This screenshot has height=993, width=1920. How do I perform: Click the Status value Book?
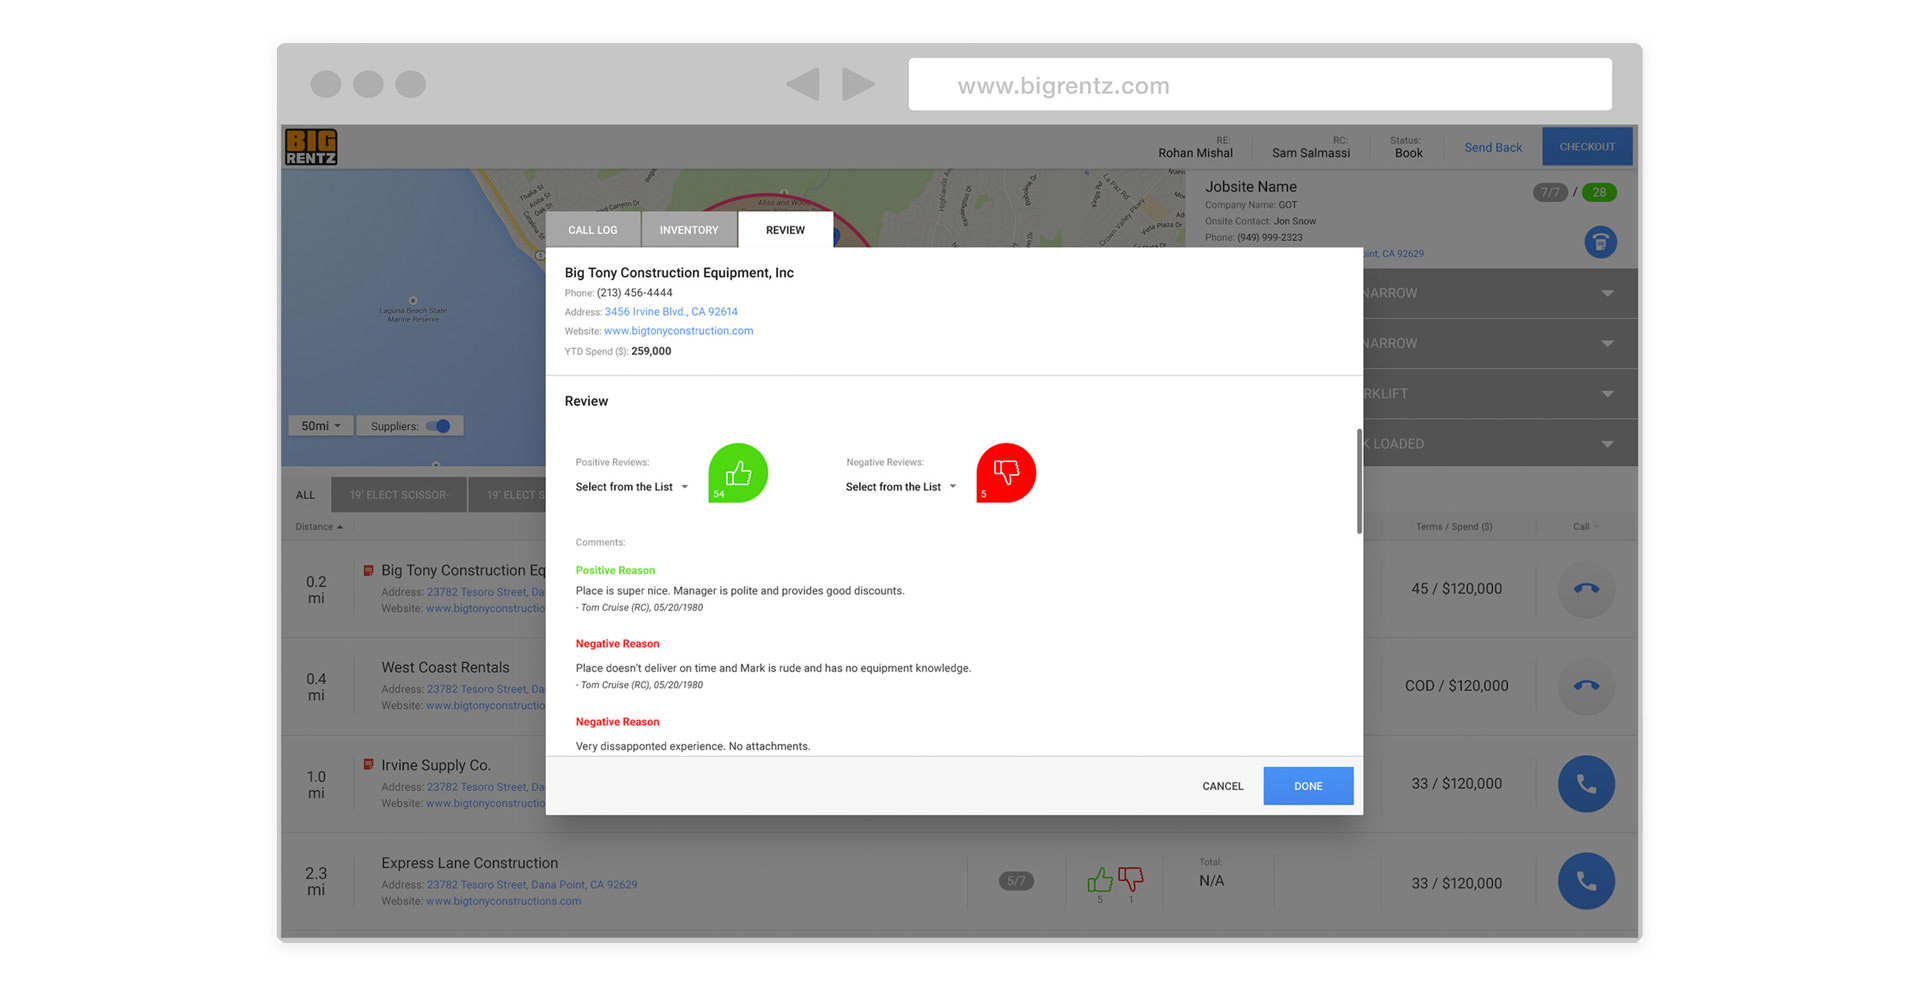coord(1408,153)
